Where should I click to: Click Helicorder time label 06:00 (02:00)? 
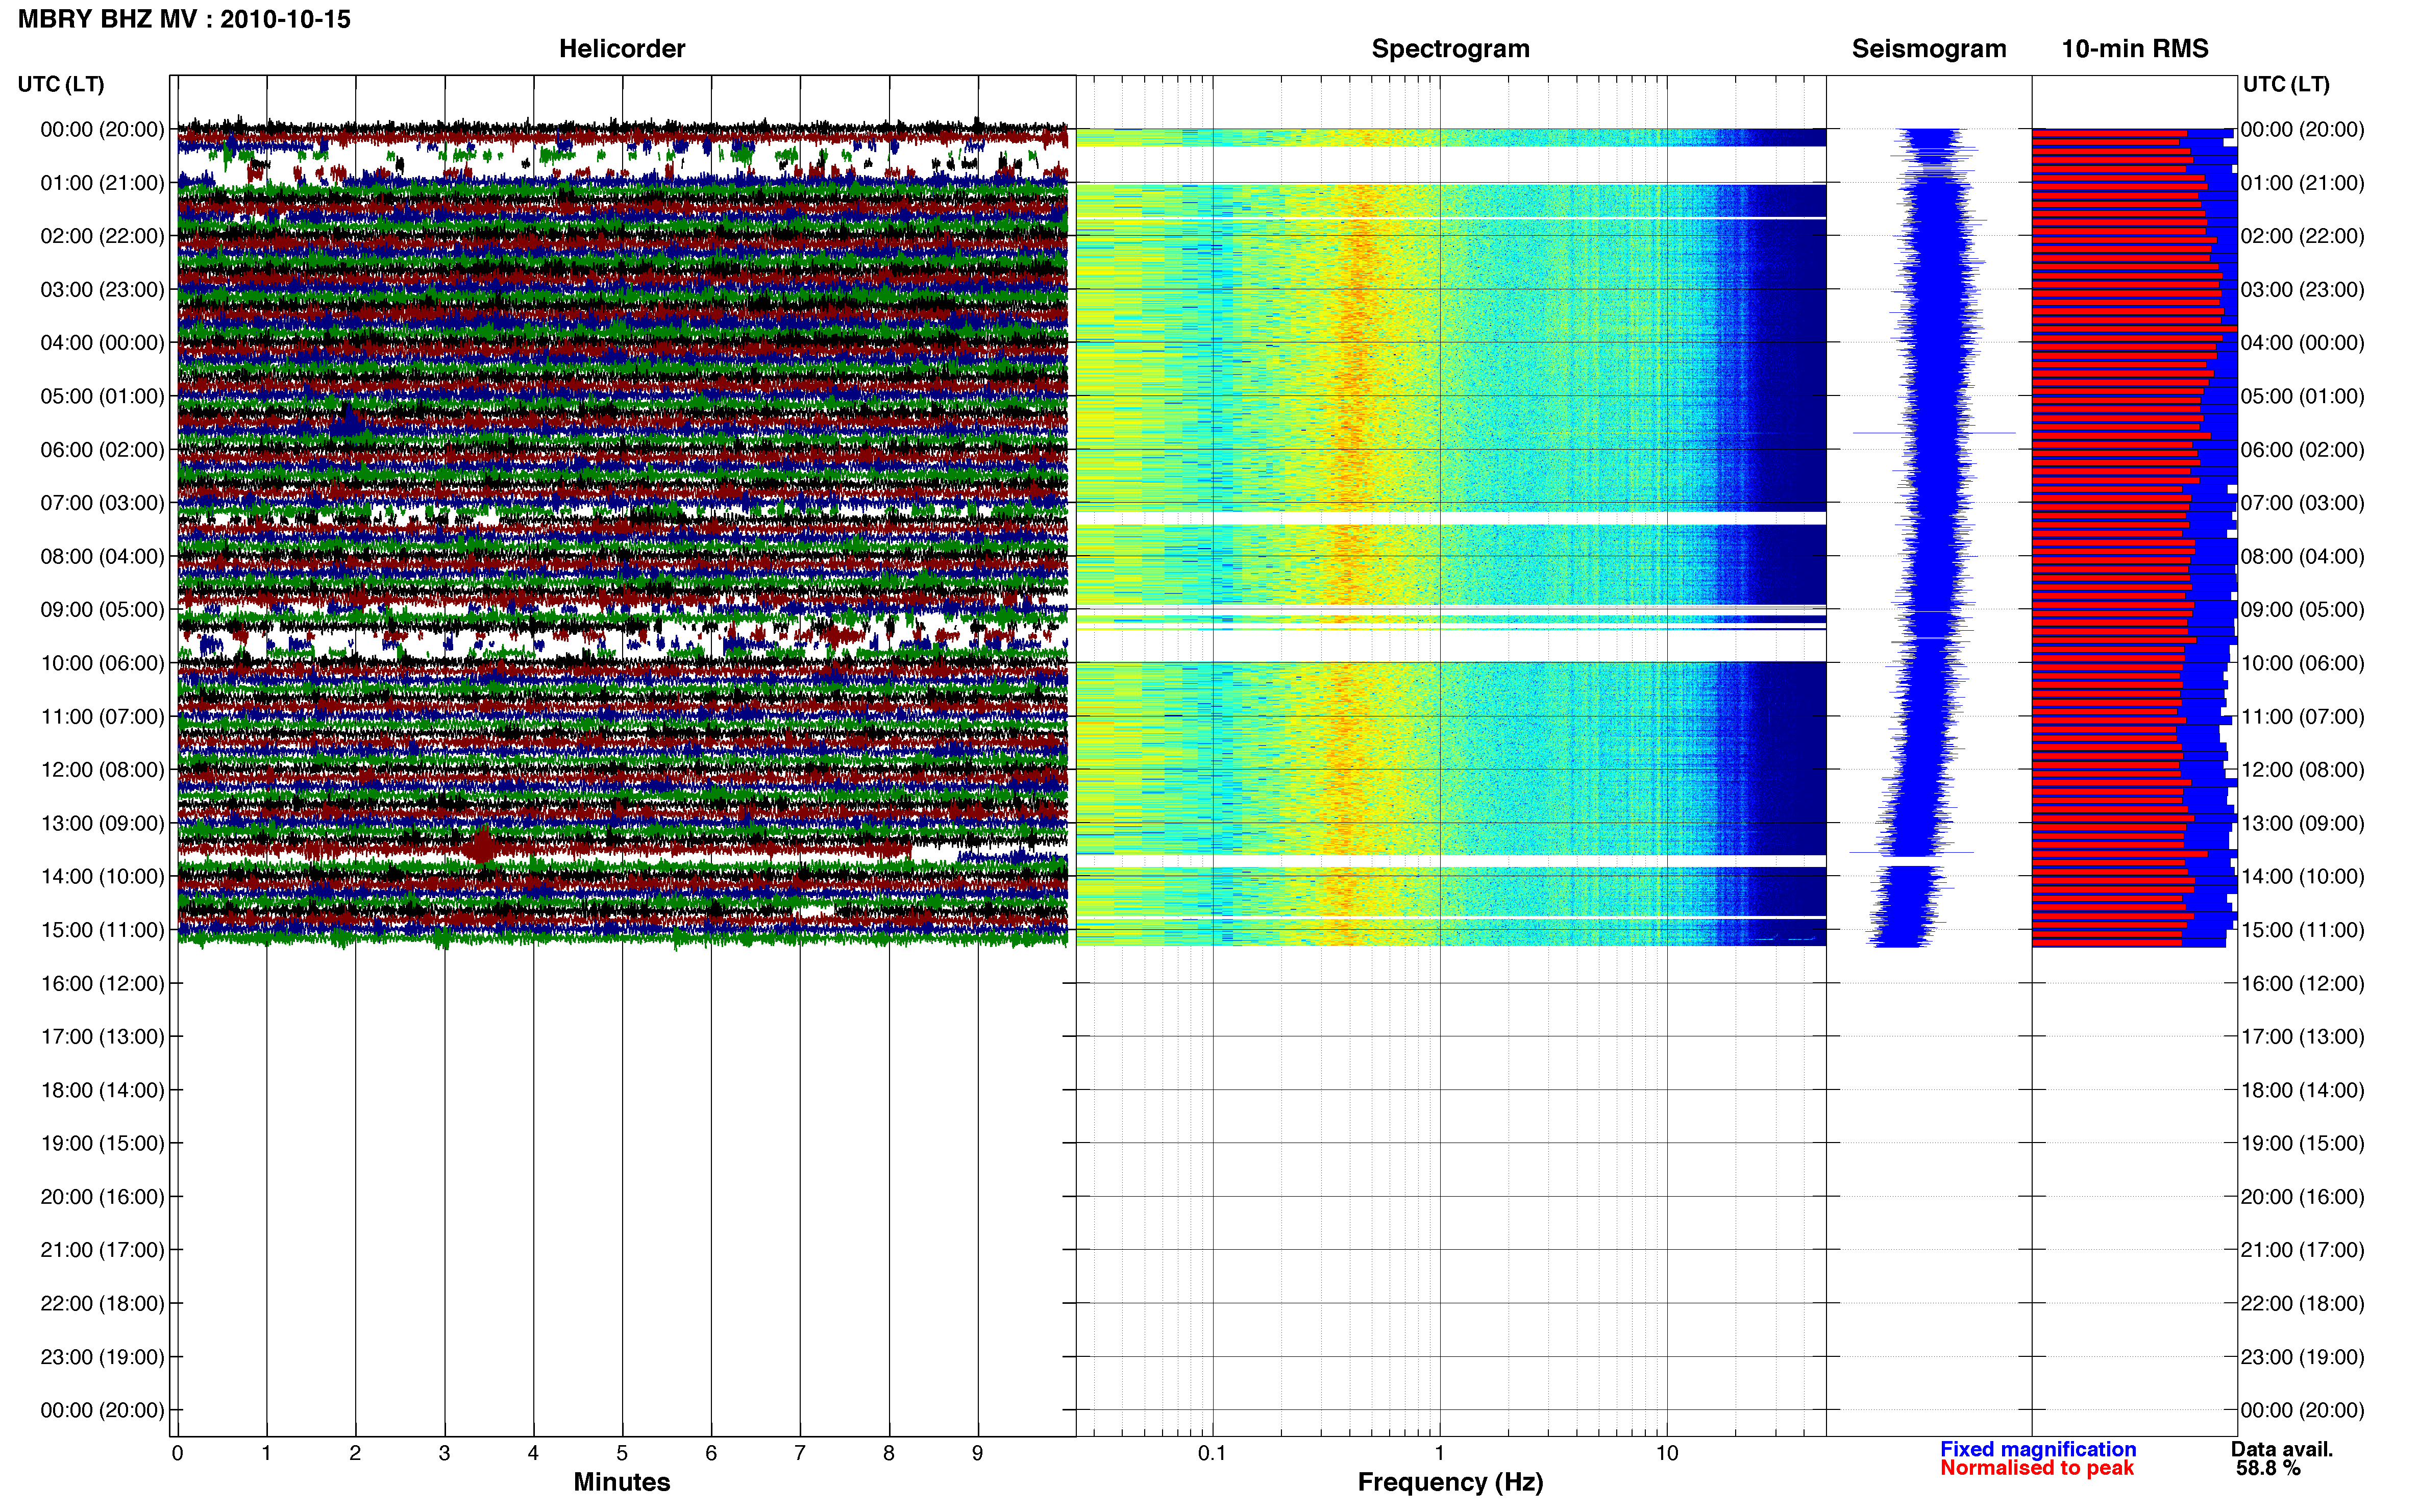[102, 450]
